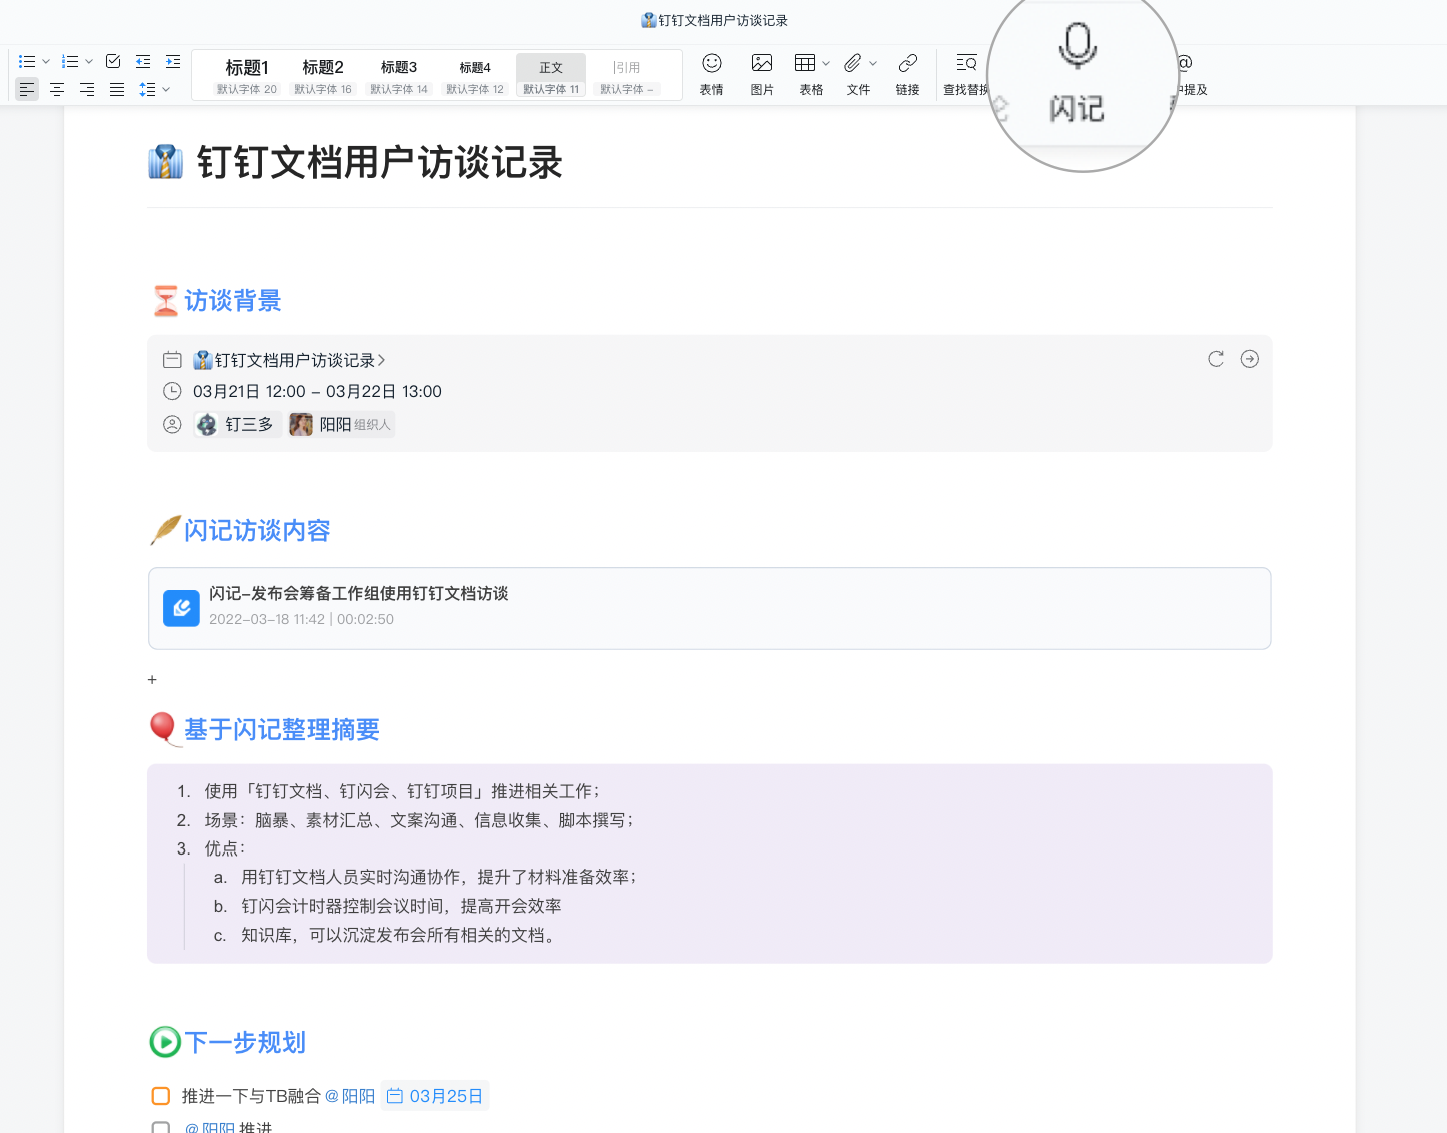The height and width of the screenshot is (1133, 1447).
Task: Expand the 文件 attachment dropdown
Action: (x=871, y=61)
